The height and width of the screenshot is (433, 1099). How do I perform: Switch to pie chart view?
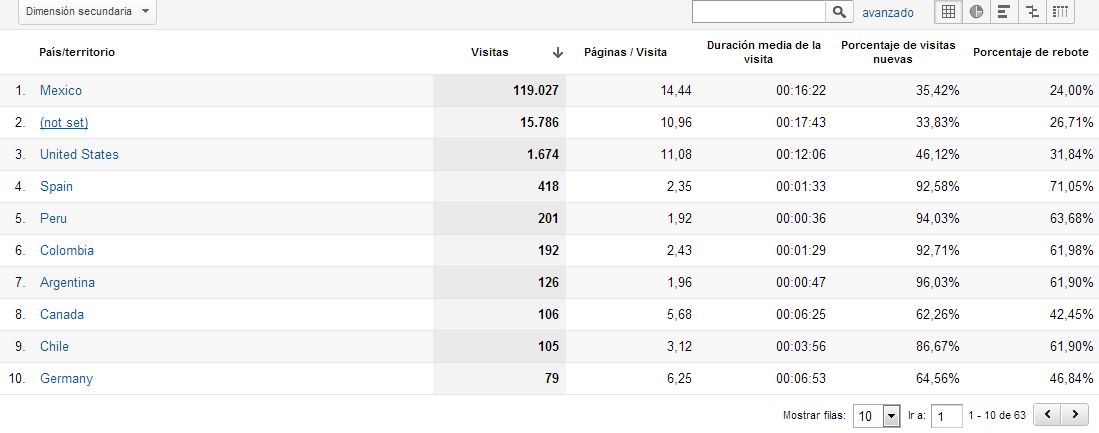coord(976,12)
